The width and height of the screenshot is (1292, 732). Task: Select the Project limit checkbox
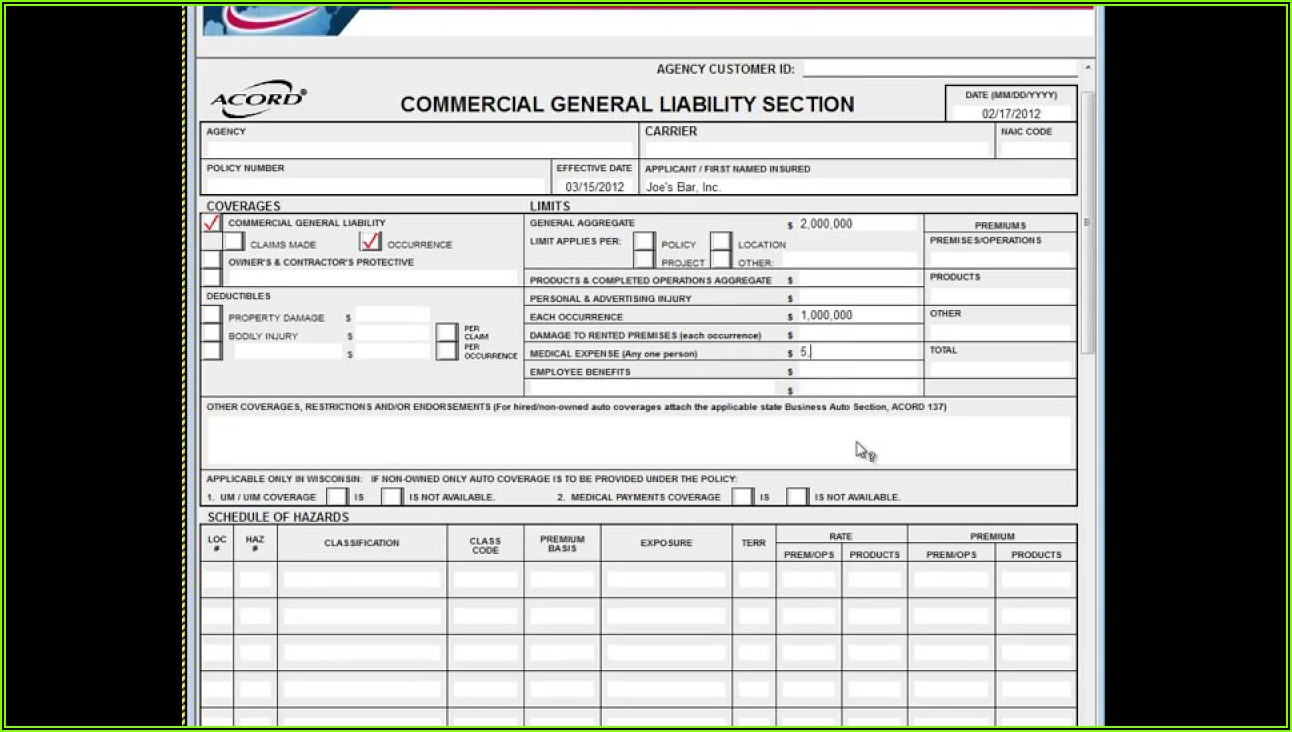point(644,261)
